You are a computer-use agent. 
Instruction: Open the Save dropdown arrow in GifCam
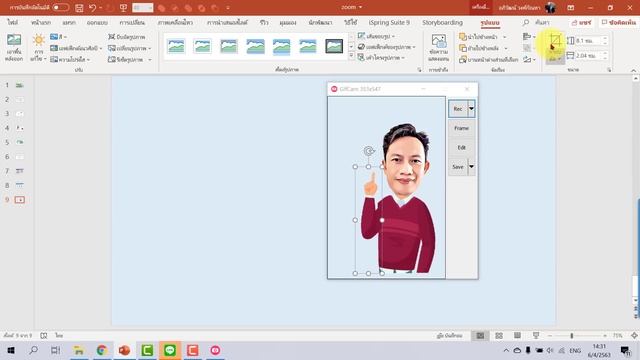pos(471,167)
